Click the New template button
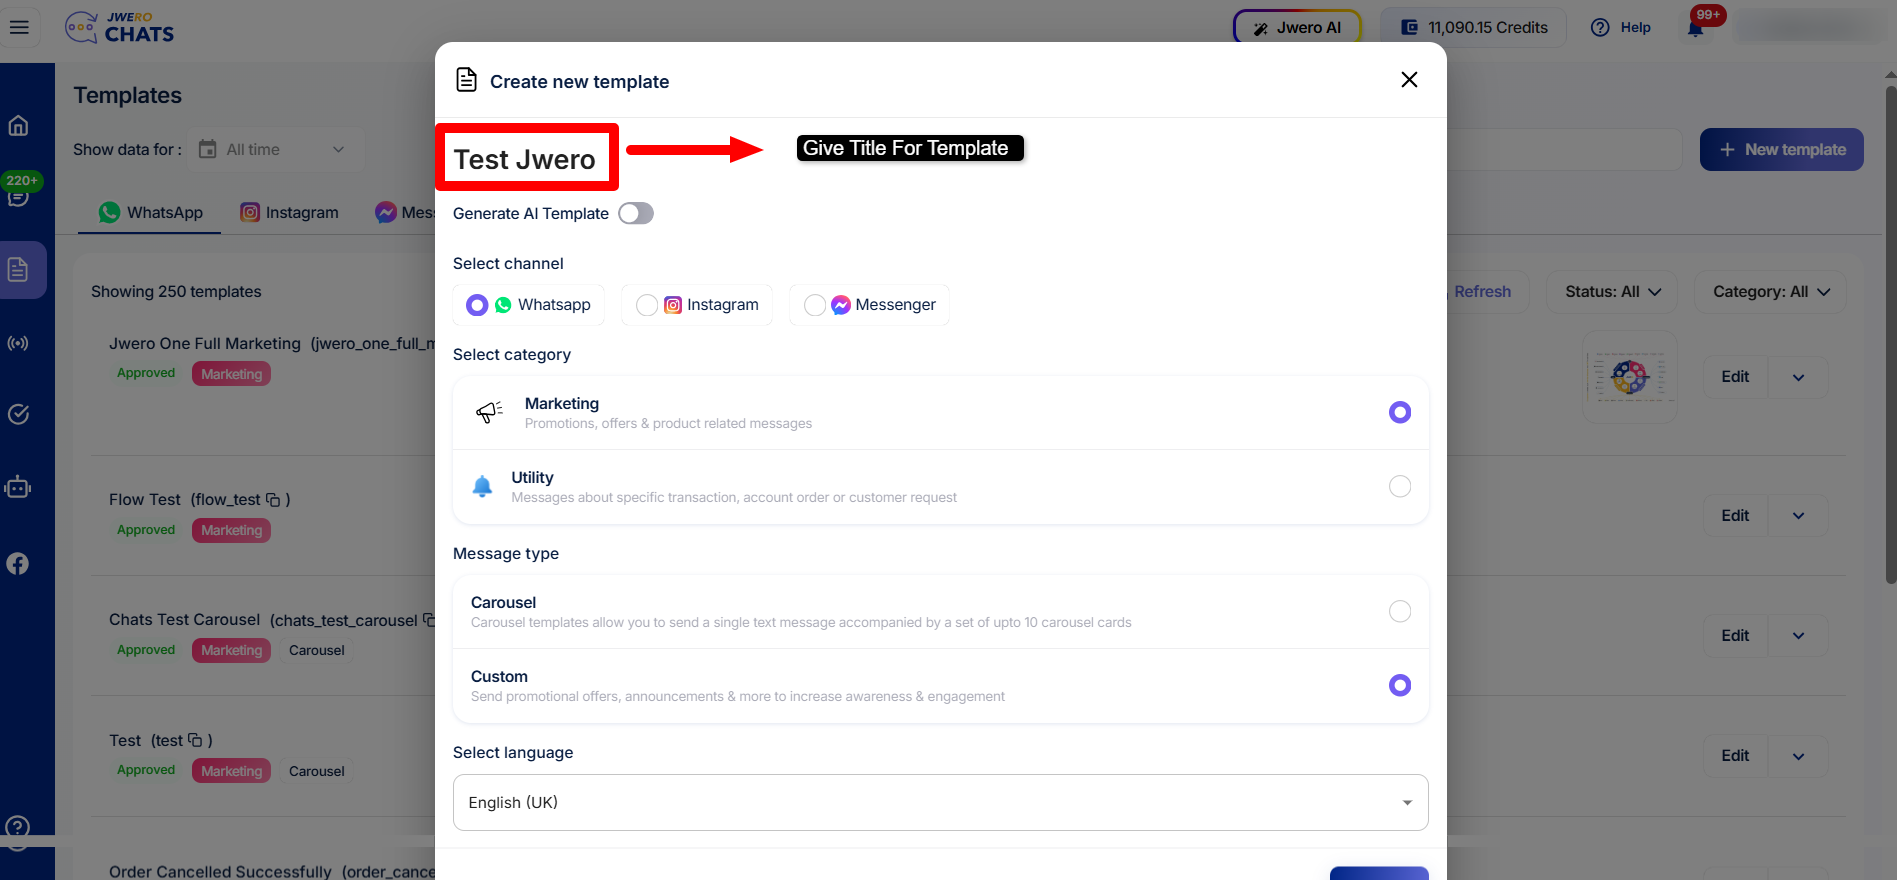Viewport: 1897px width, 880px height. point(1781,150)
